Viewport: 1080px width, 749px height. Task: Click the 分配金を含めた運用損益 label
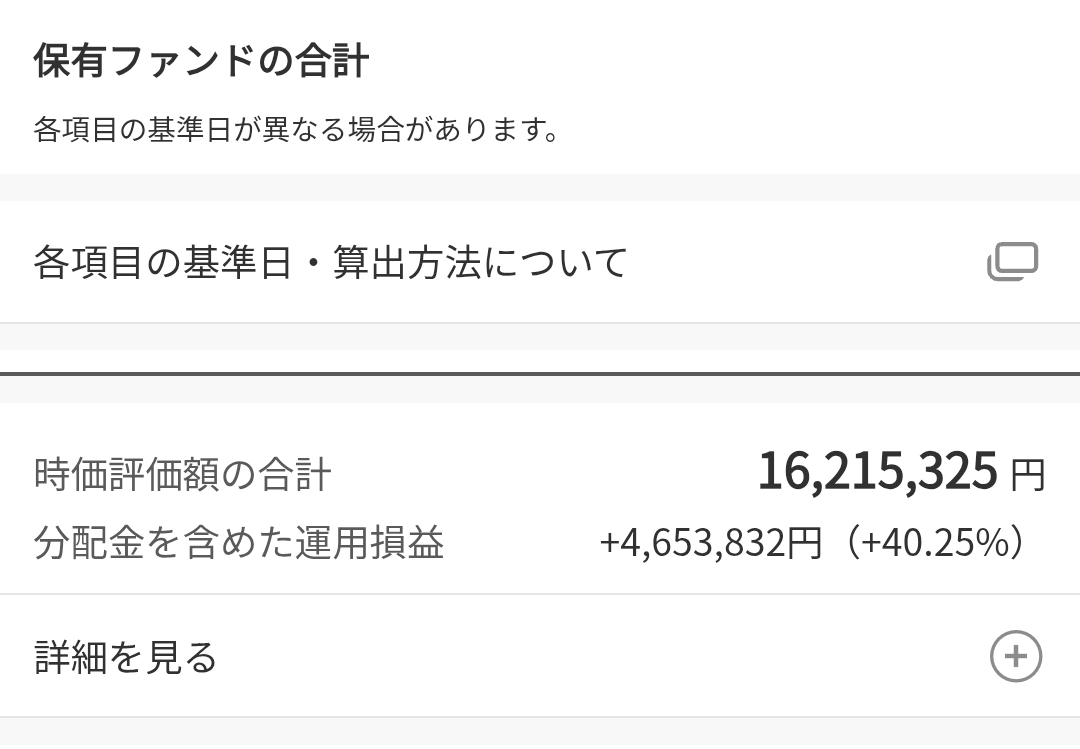point(238,542)
